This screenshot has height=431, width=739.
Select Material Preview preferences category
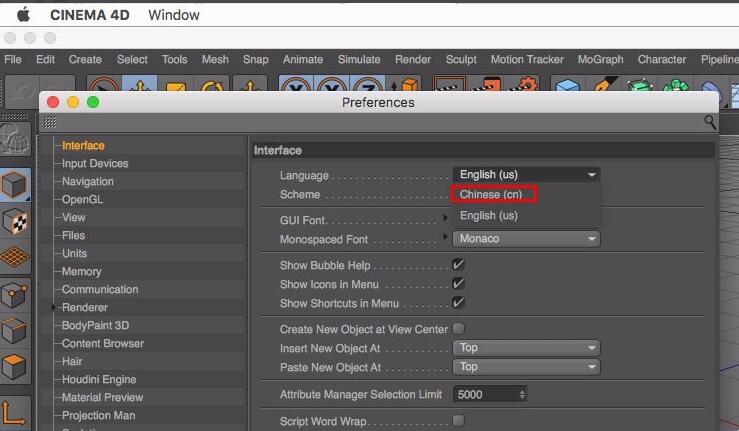click(102, 398)
